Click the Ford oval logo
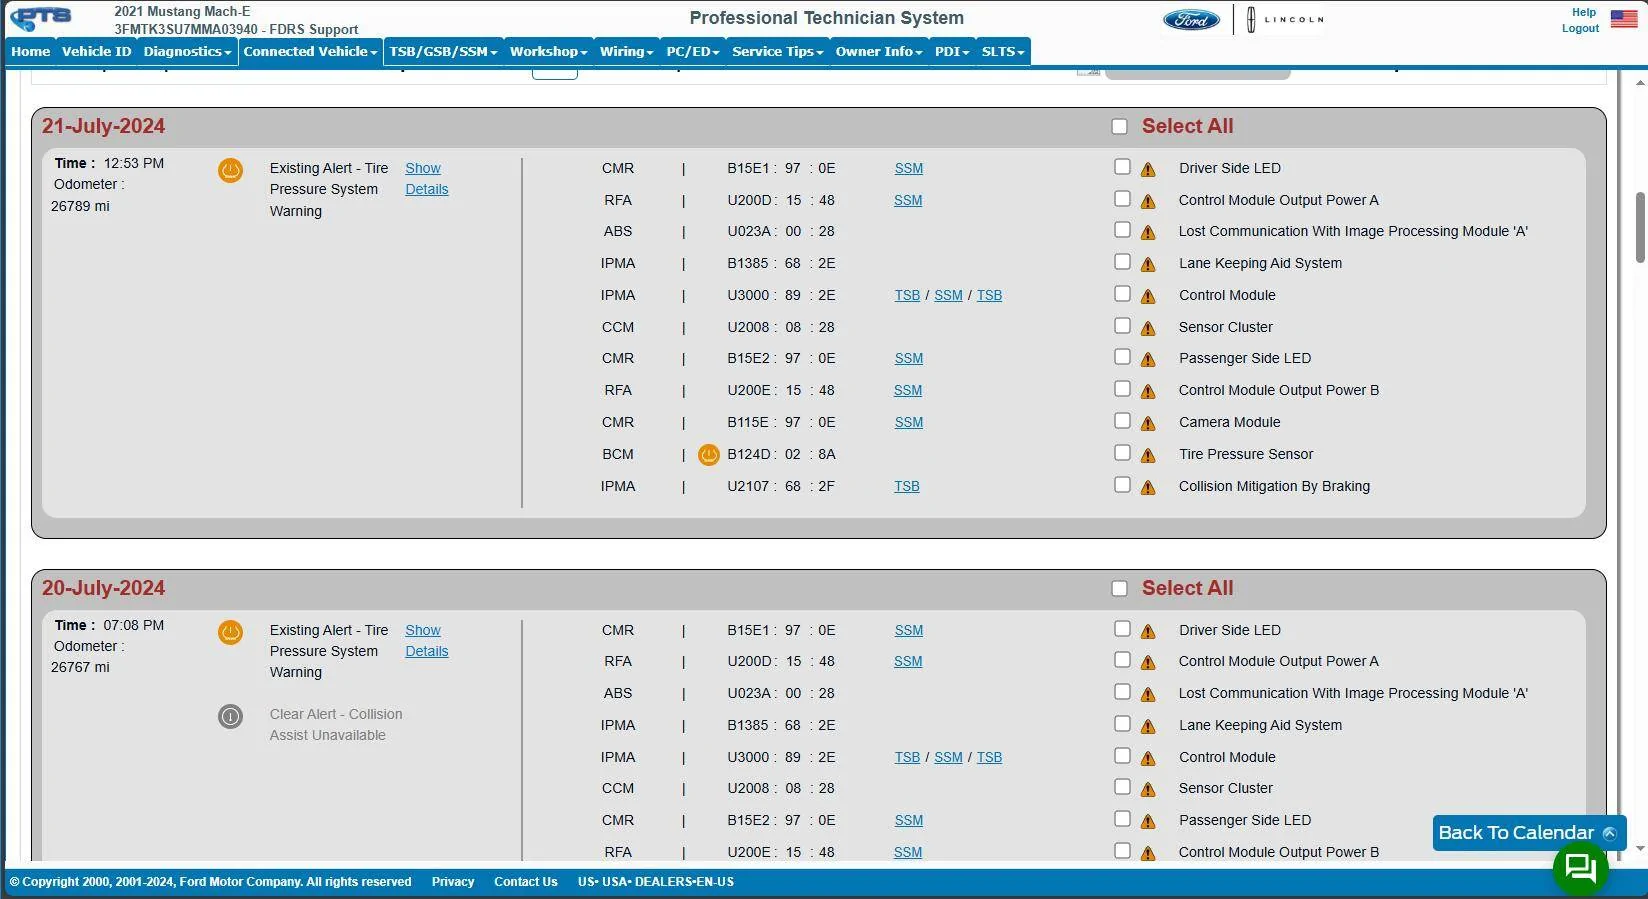Viewport: 1648px width, 899px height. click(1192, 19)
